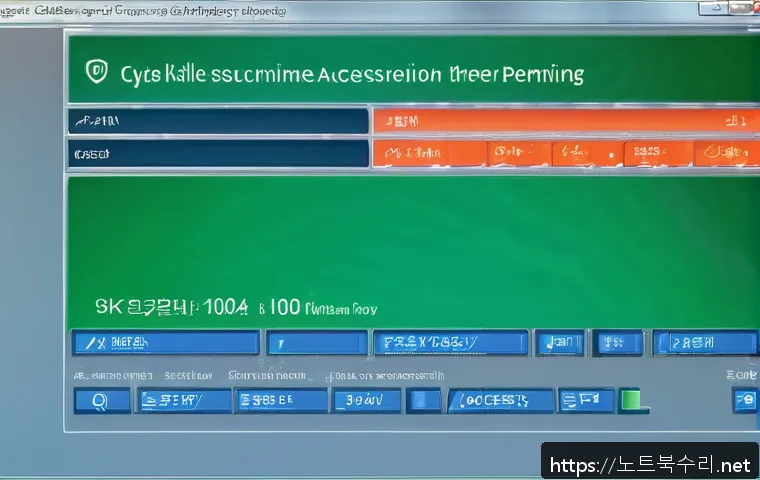Image resolution: width=760 pixels, height=480 pixels.
Task: Open the https://노트북수리.net link
Action: (650, 464)
